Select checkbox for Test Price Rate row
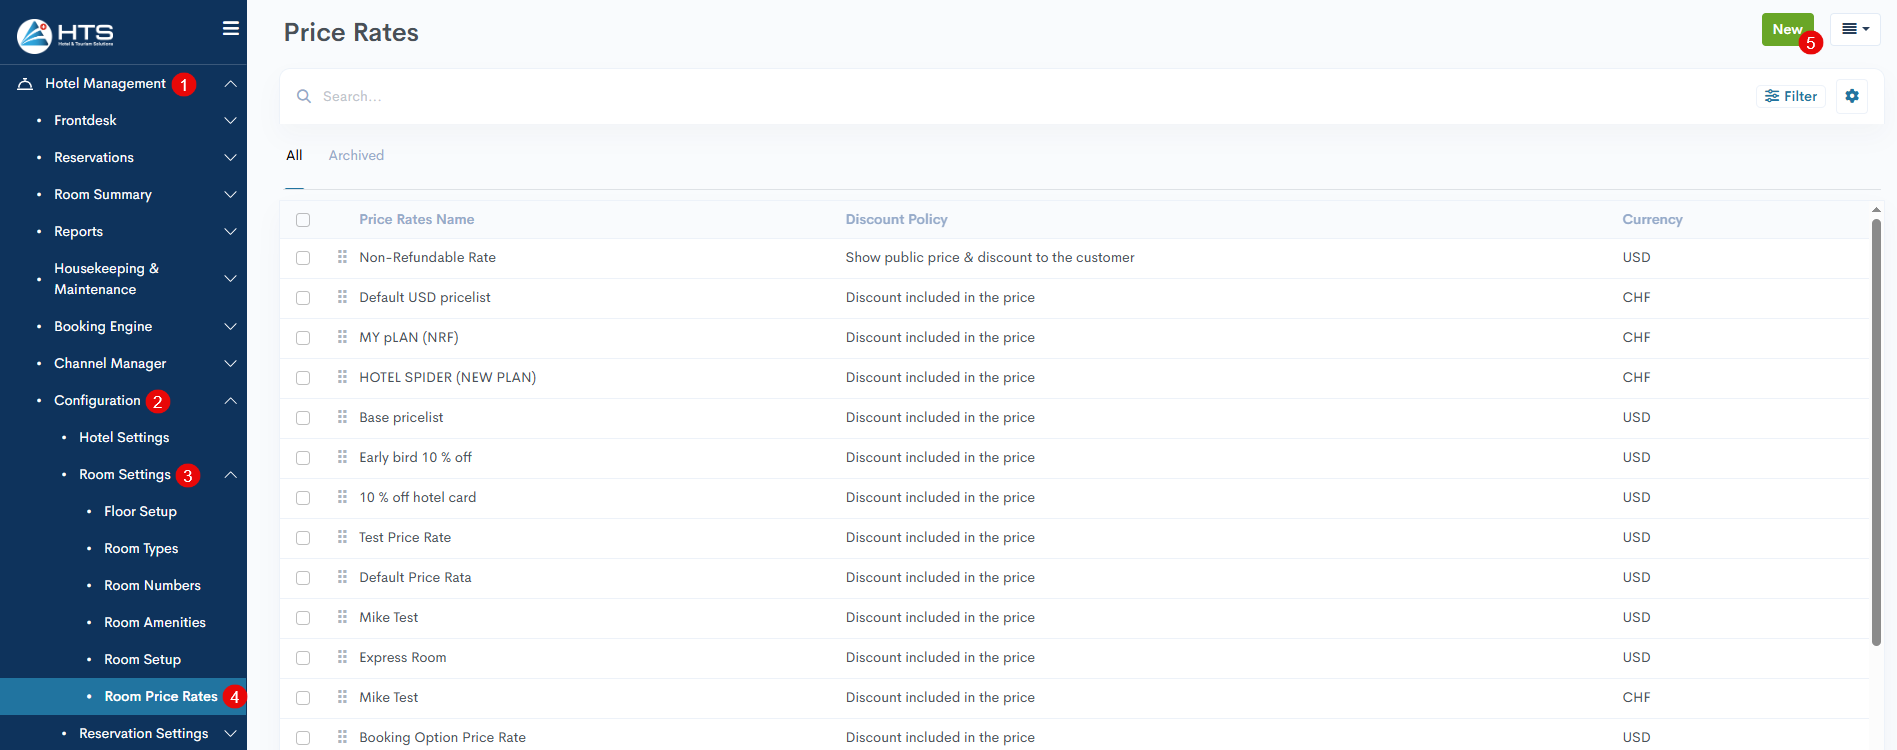This screenshot has width=1897, height=750. 303,538
